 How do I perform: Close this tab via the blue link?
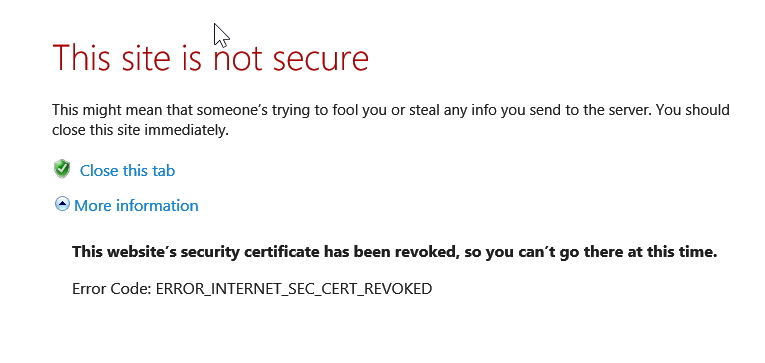[127, 171]
